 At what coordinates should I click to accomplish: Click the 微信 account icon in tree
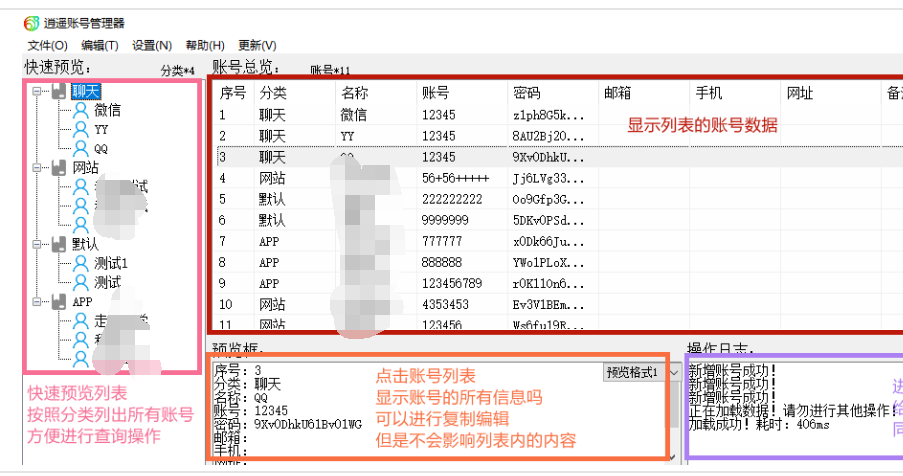pos(80,111)
